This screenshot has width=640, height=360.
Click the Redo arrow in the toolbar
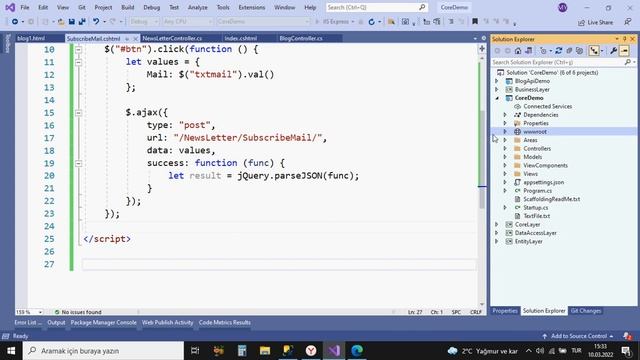click(113, 22)
